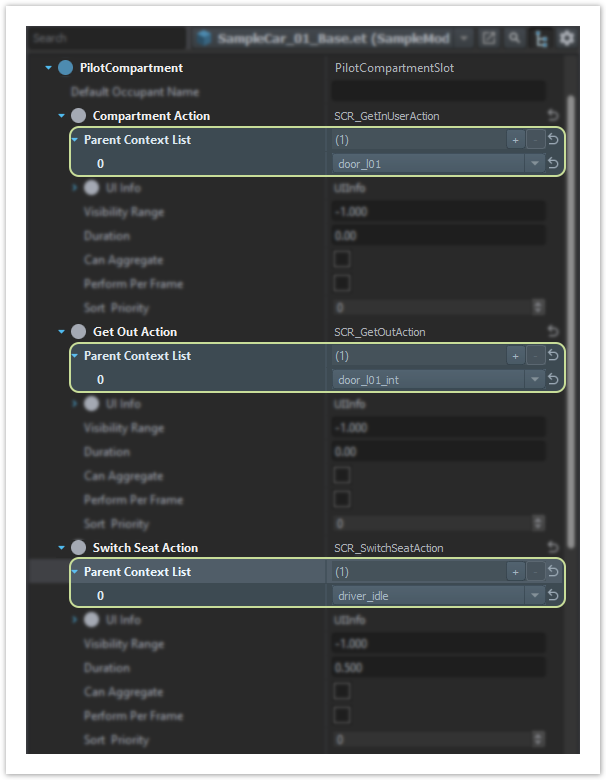Screen dimensions: 606x780
Task: Click the search magnifier icon in the top toolbar
Action: point(514,38)
